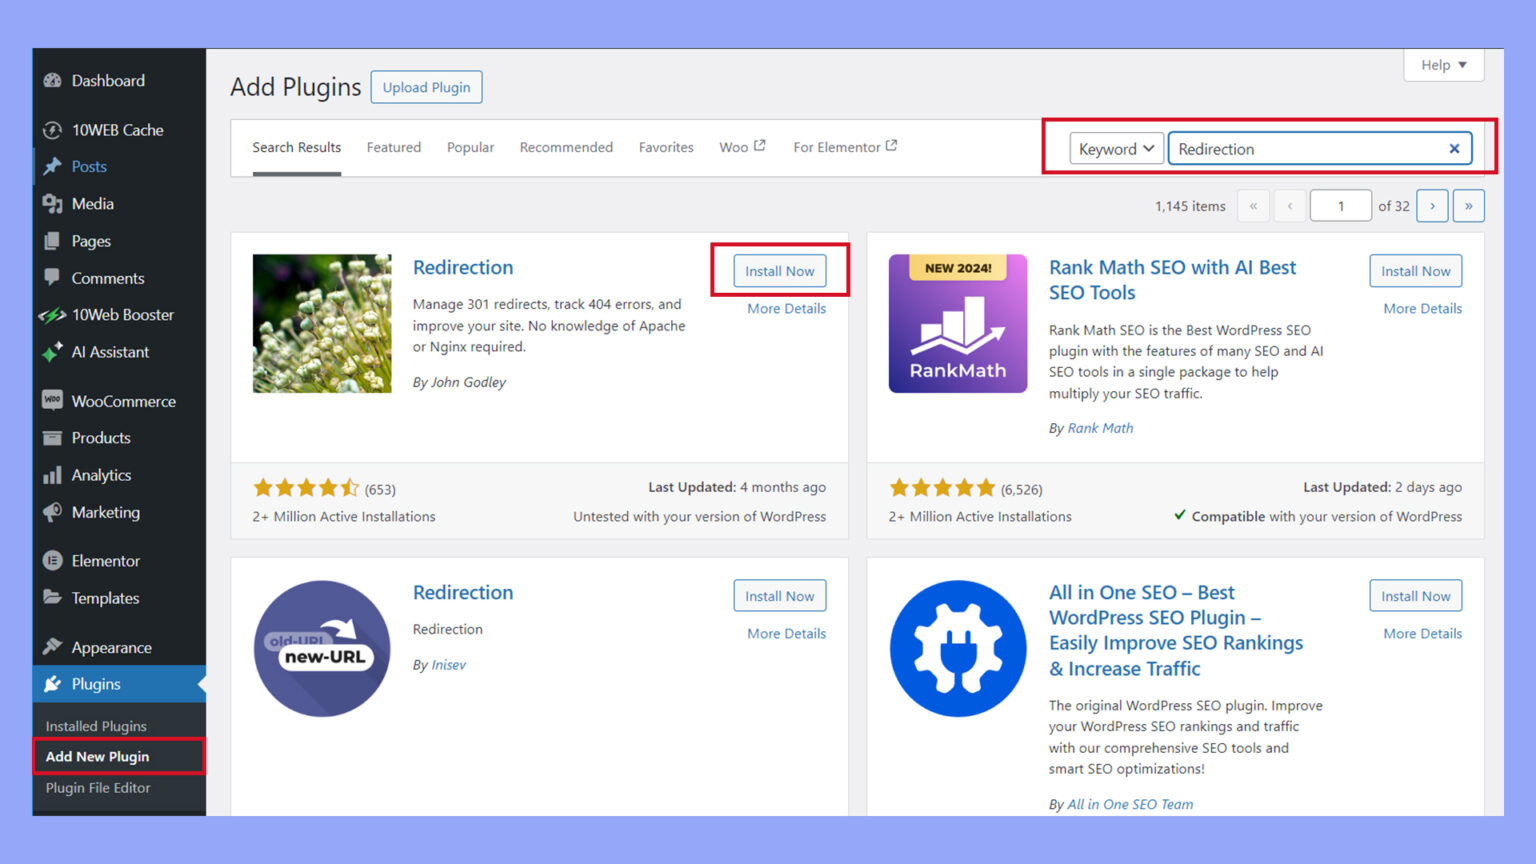Select the Templates folder icon
This screenshot has height=864, width=1536.
click(x=54, y=598)
